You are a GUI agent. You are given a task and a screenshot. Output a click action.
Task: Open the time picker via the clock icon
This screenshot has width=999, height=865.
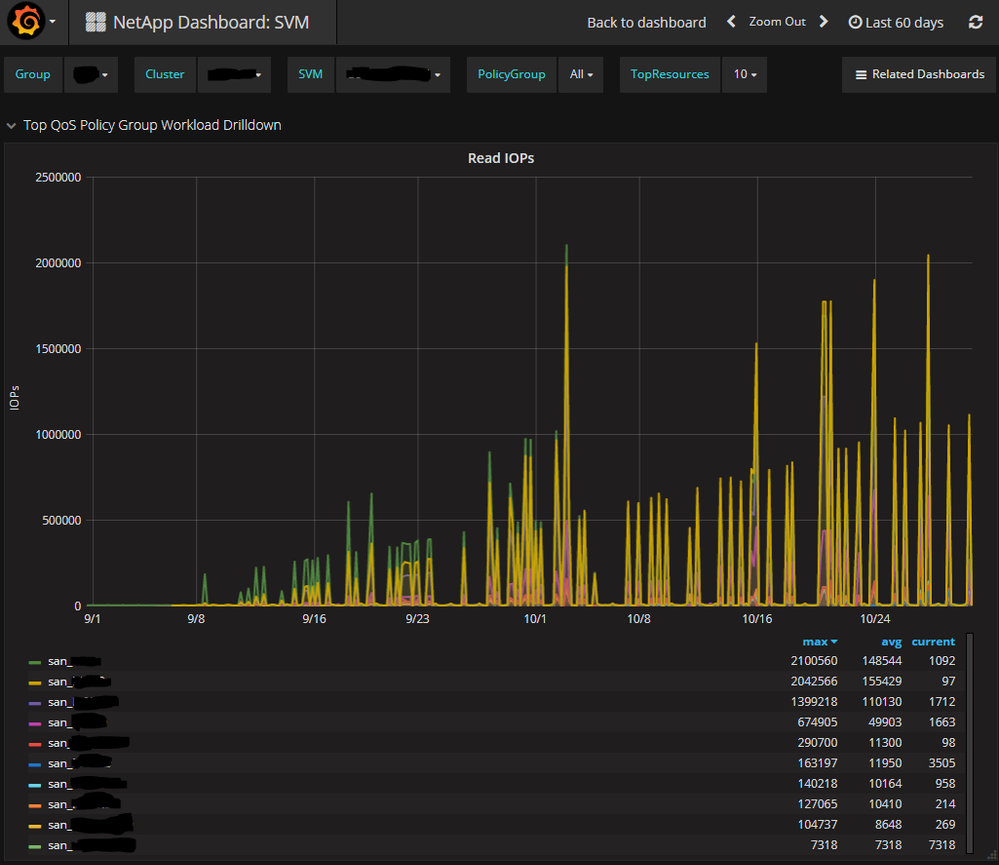(857, 22)
